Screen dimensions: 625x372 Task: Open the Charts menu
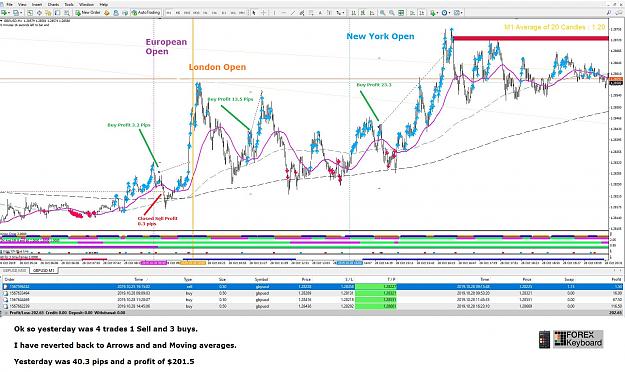[53, 4]
